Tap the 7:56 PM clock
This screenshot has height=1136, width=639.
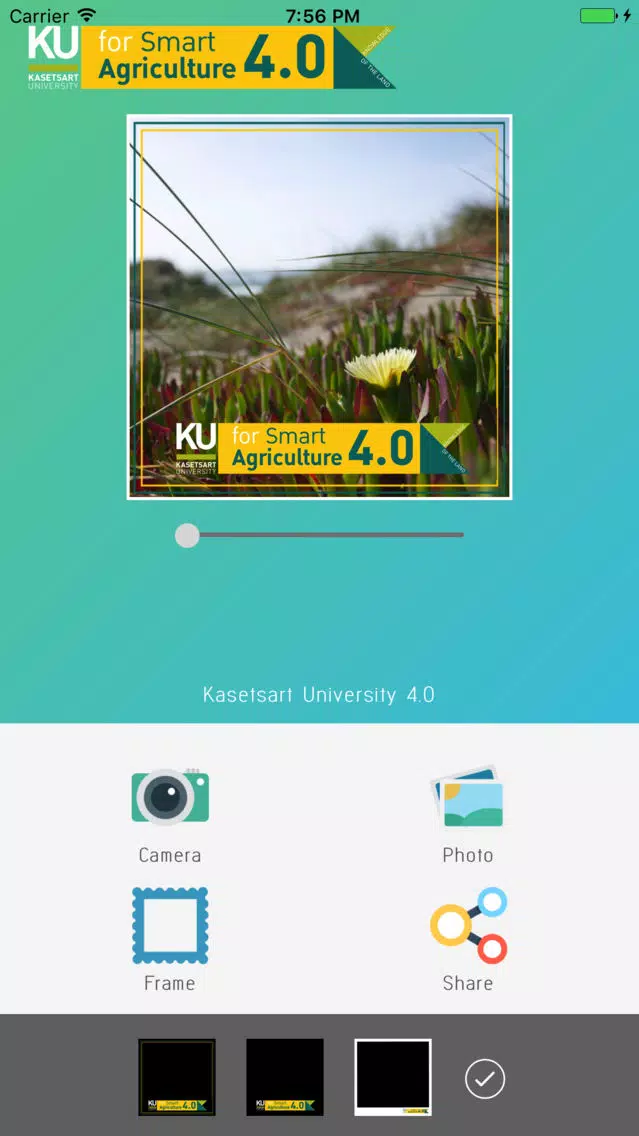point(320,15)
